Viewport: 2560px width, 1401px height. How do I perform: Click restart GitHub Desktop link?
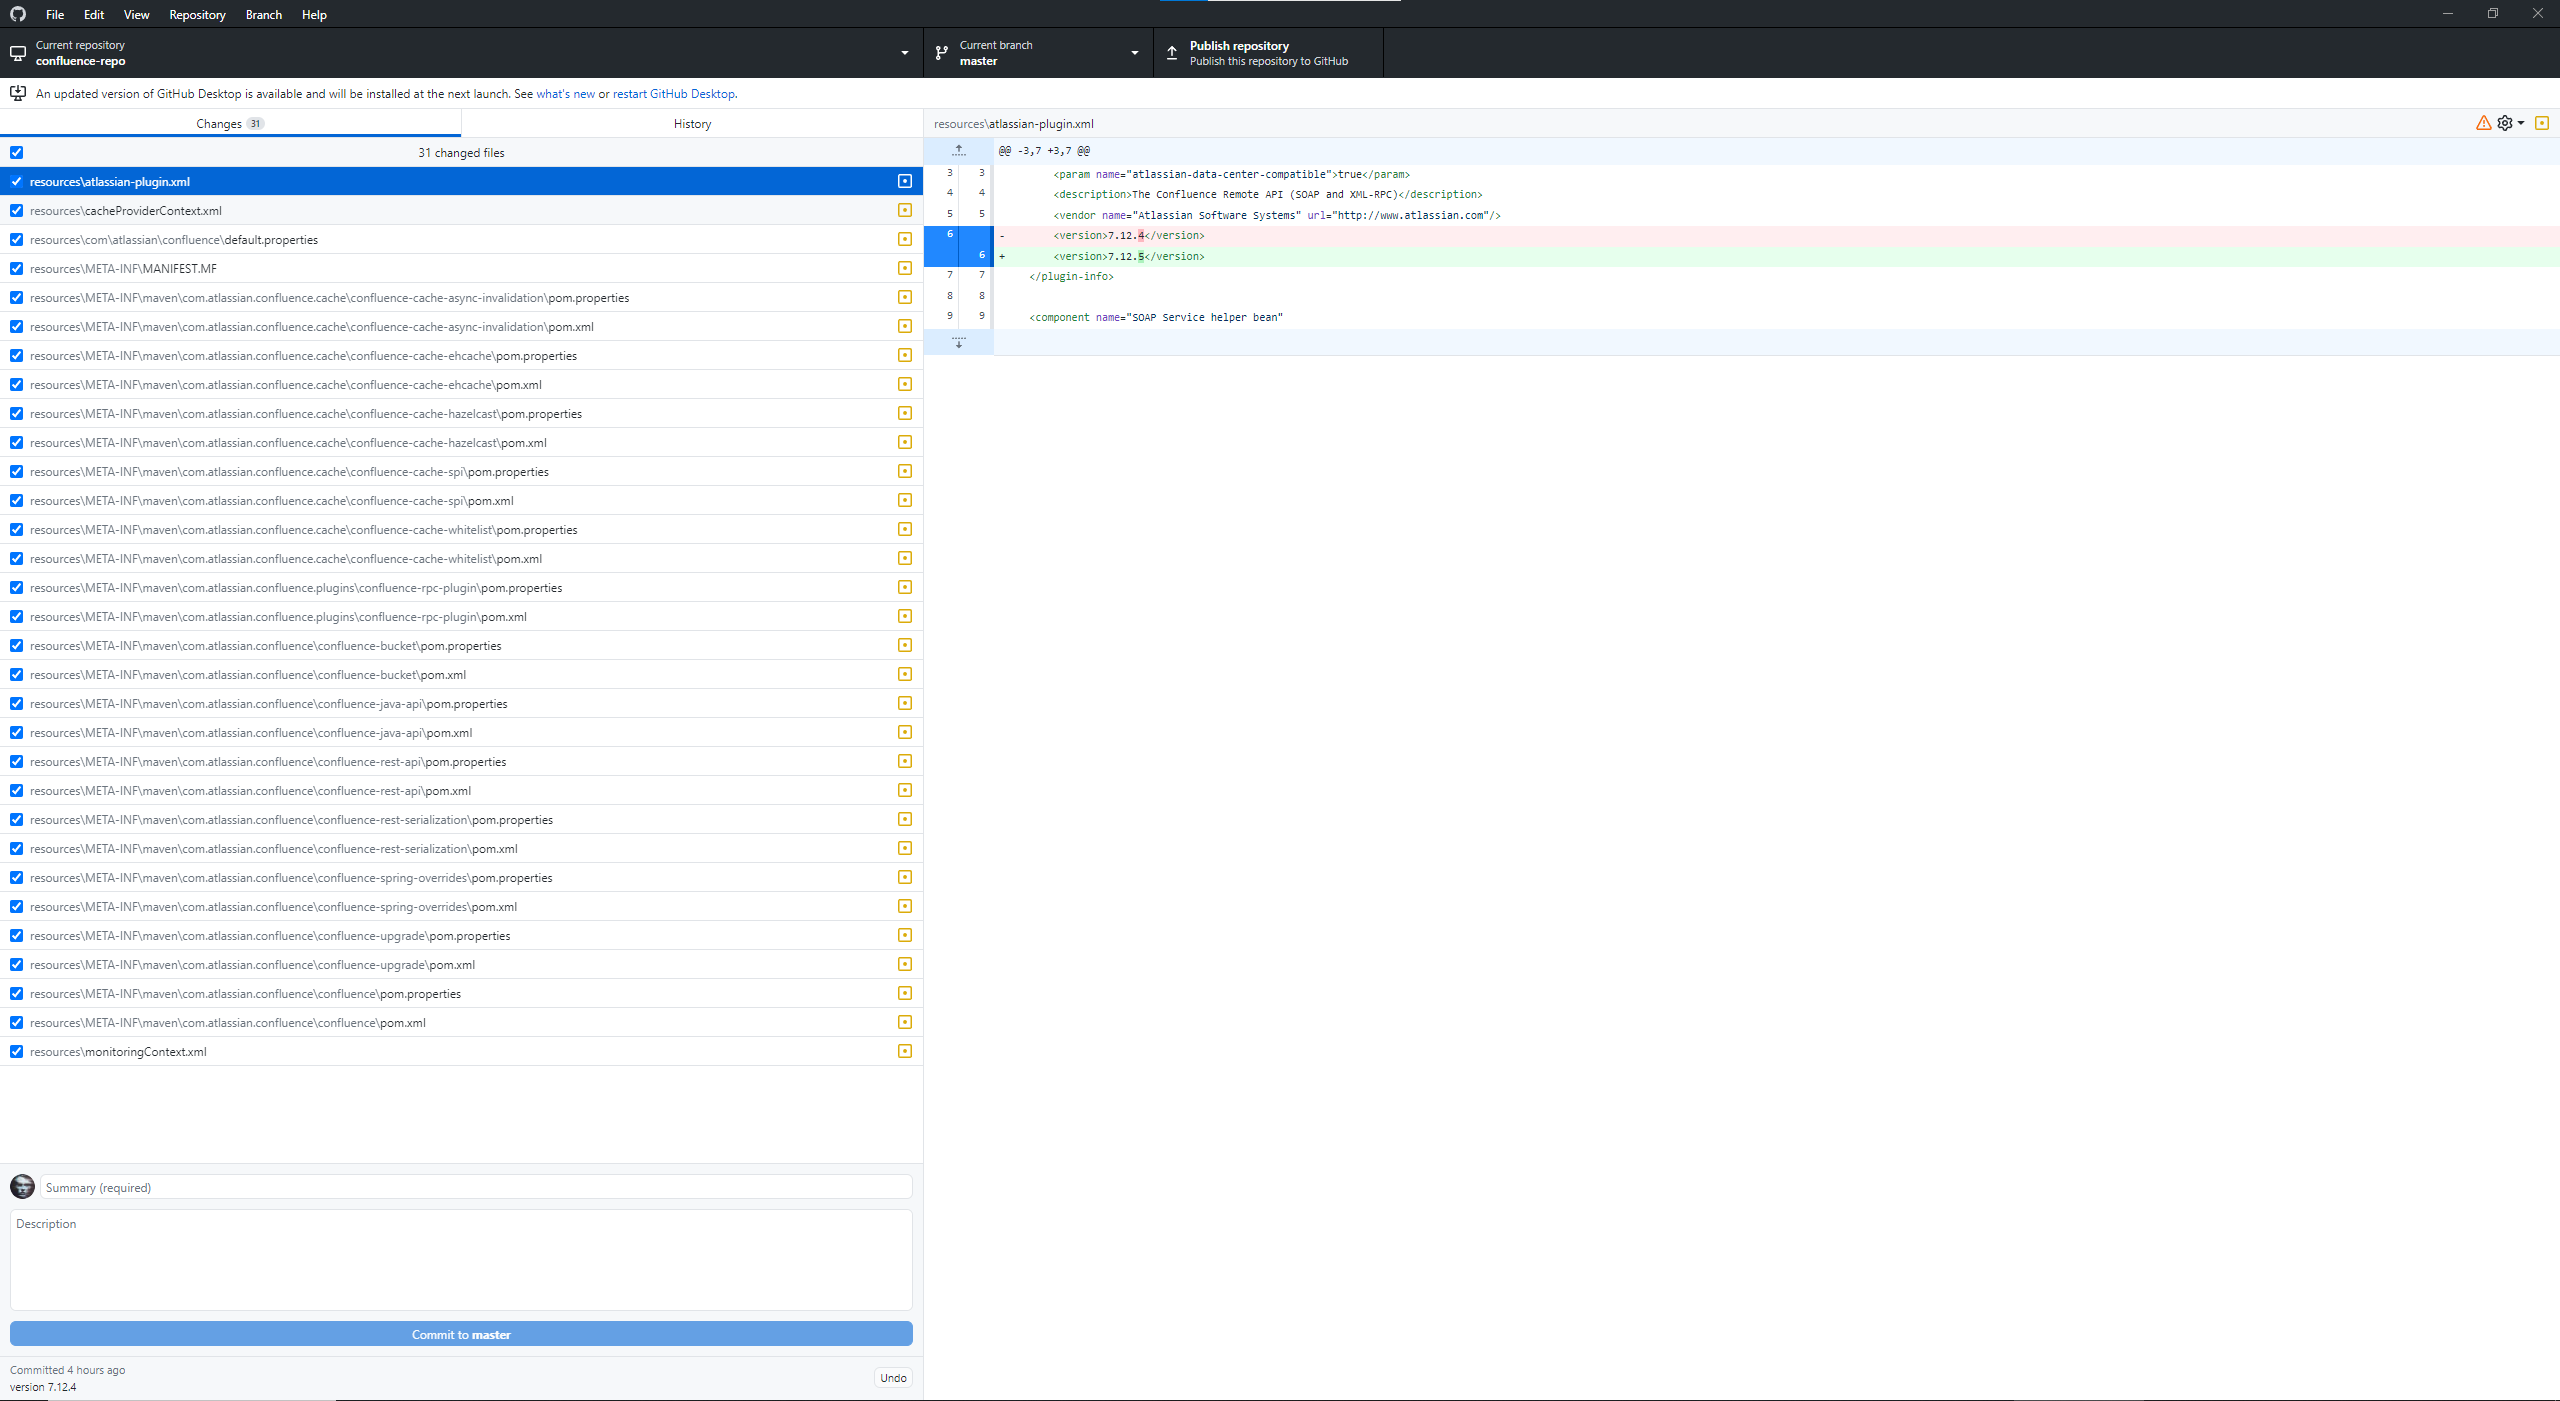tap(674, 93)
